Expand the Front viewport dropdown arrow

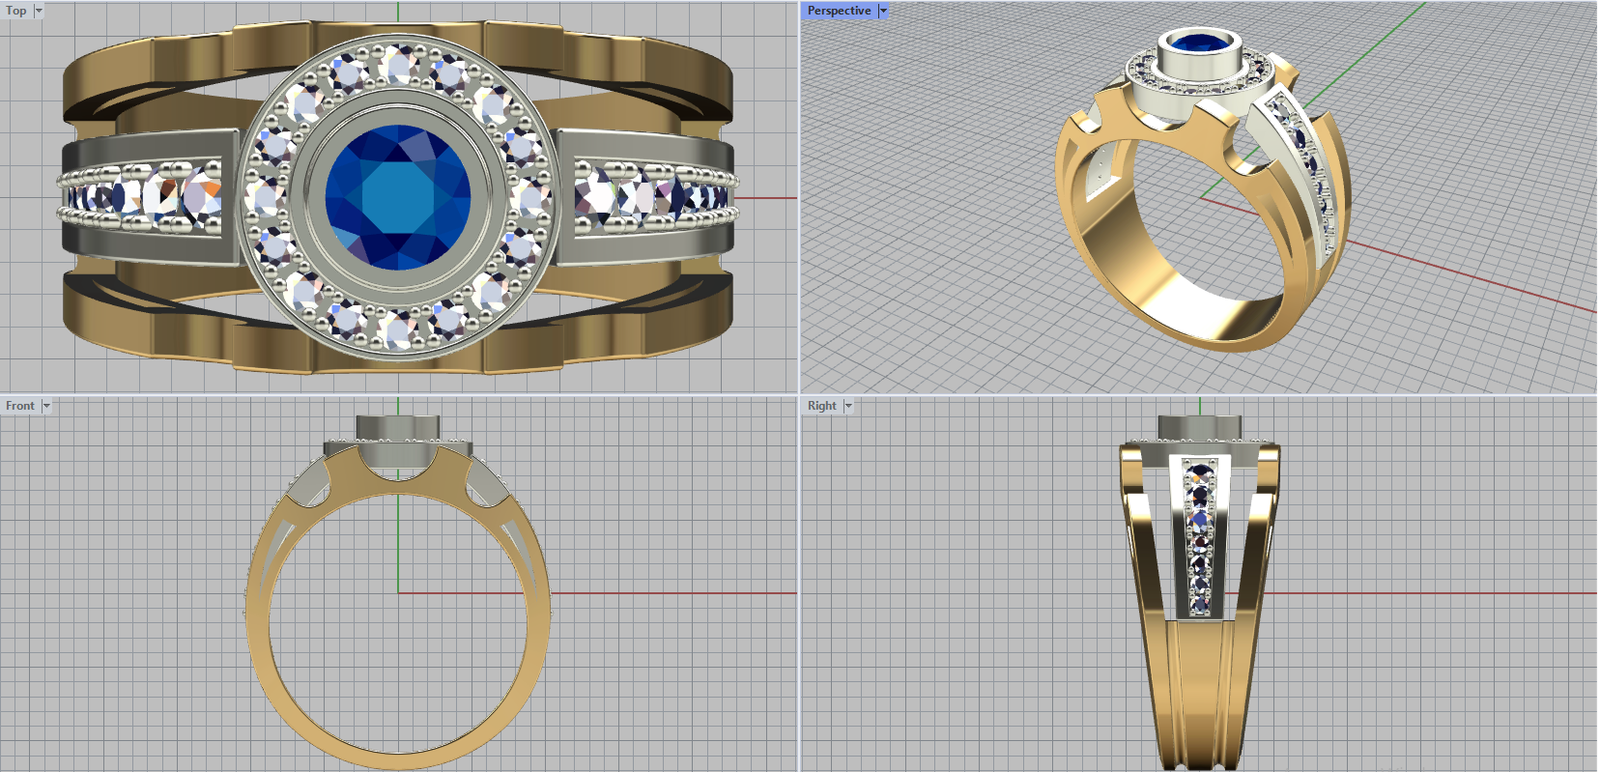46,406
